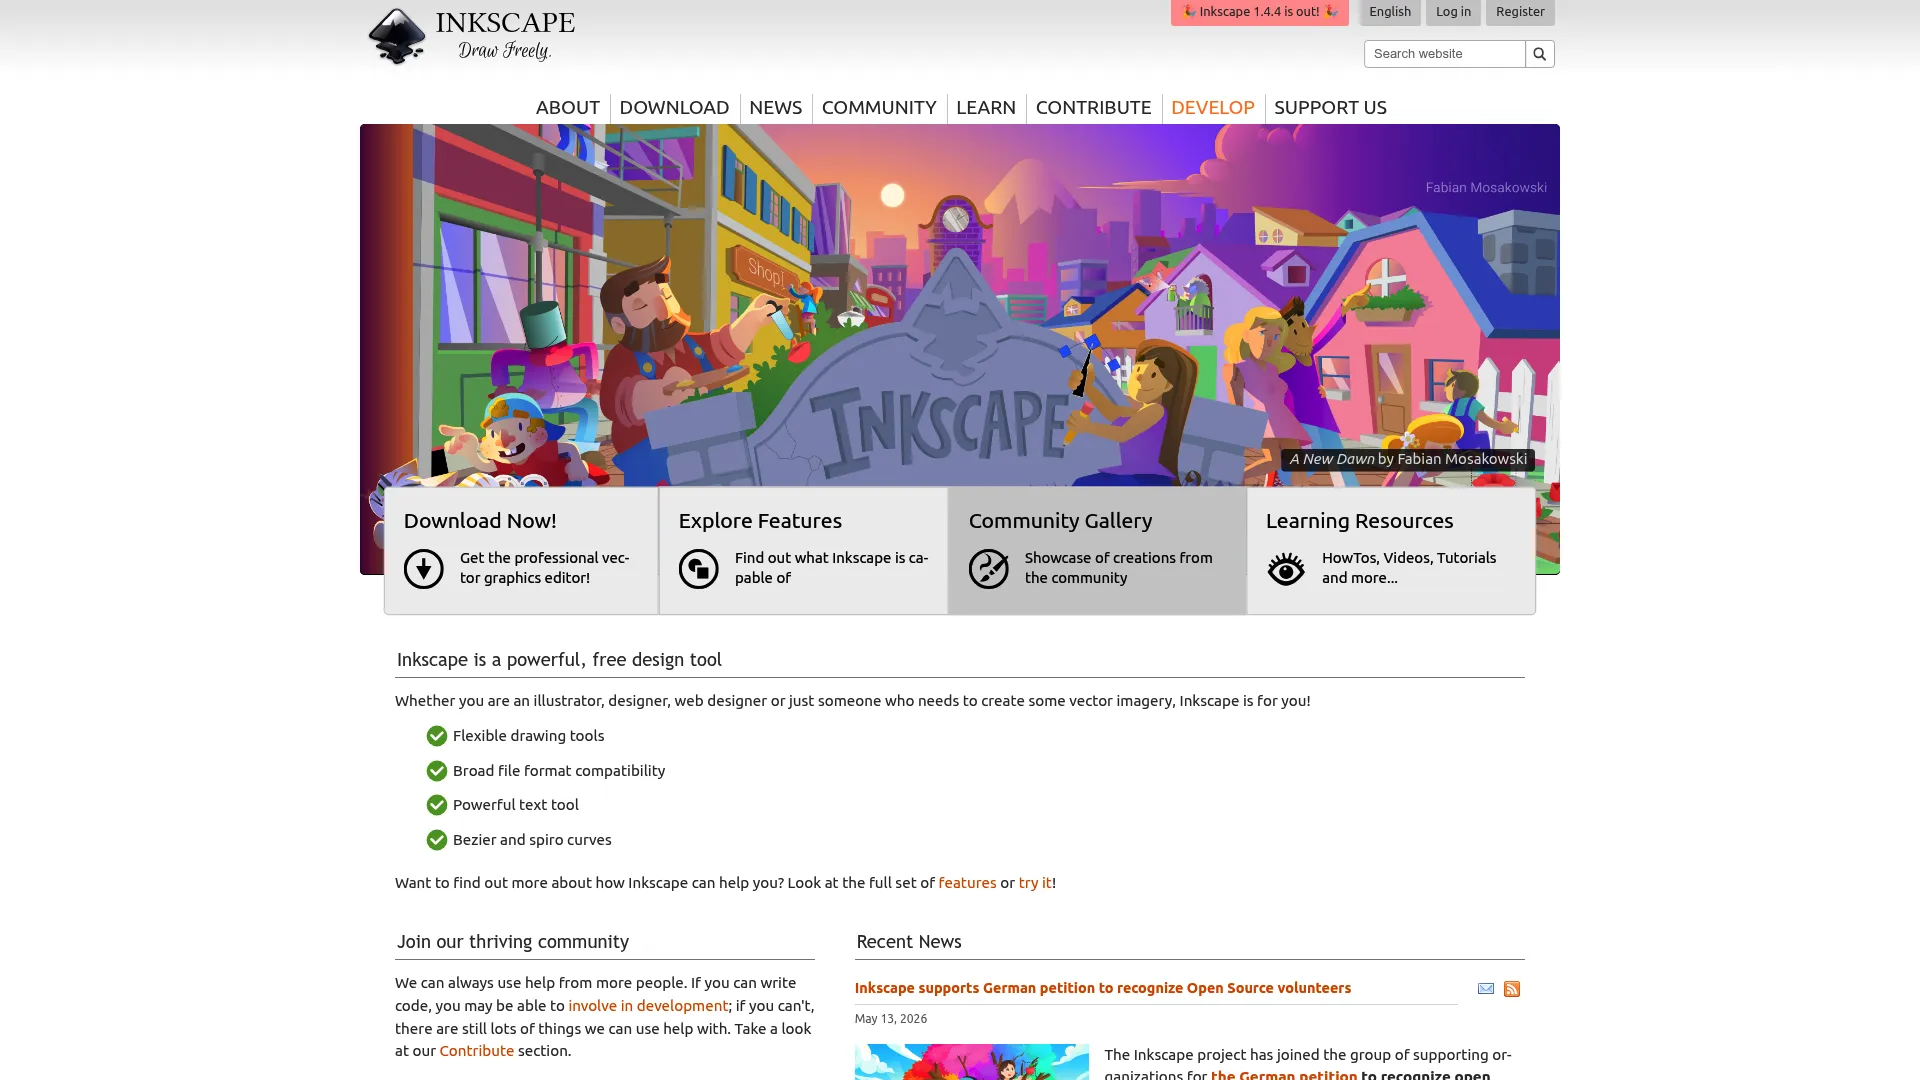The height and width of the screenshot is (1080, 1920).
Task: Open the news mailing list envelope icon
Action: click(1486, 989)
